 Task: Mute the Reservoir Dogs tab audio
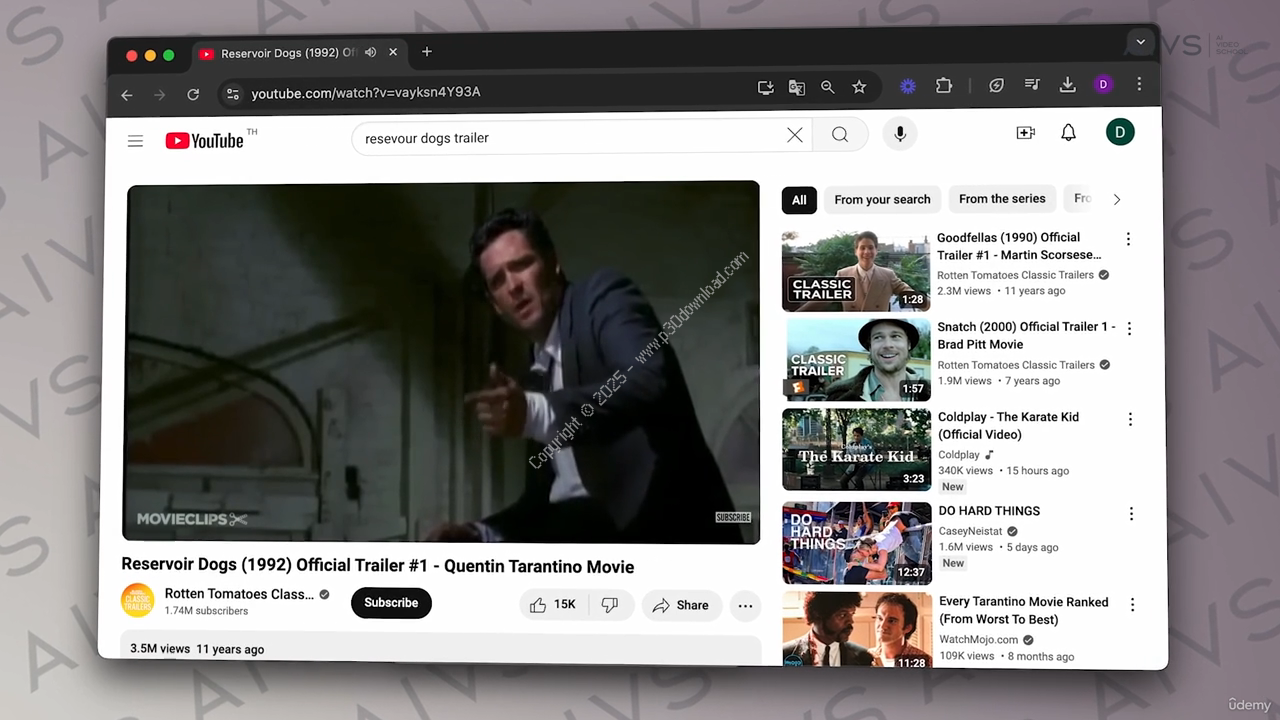tap(371, 52)
